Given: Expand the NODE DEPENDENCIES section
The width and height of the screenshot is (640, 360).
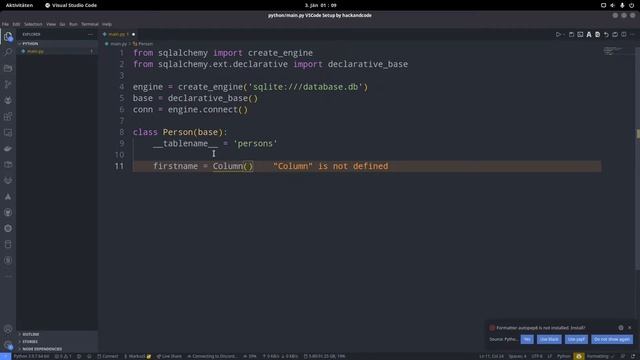Looking at the screenshot, I should [x=57, y=349].
